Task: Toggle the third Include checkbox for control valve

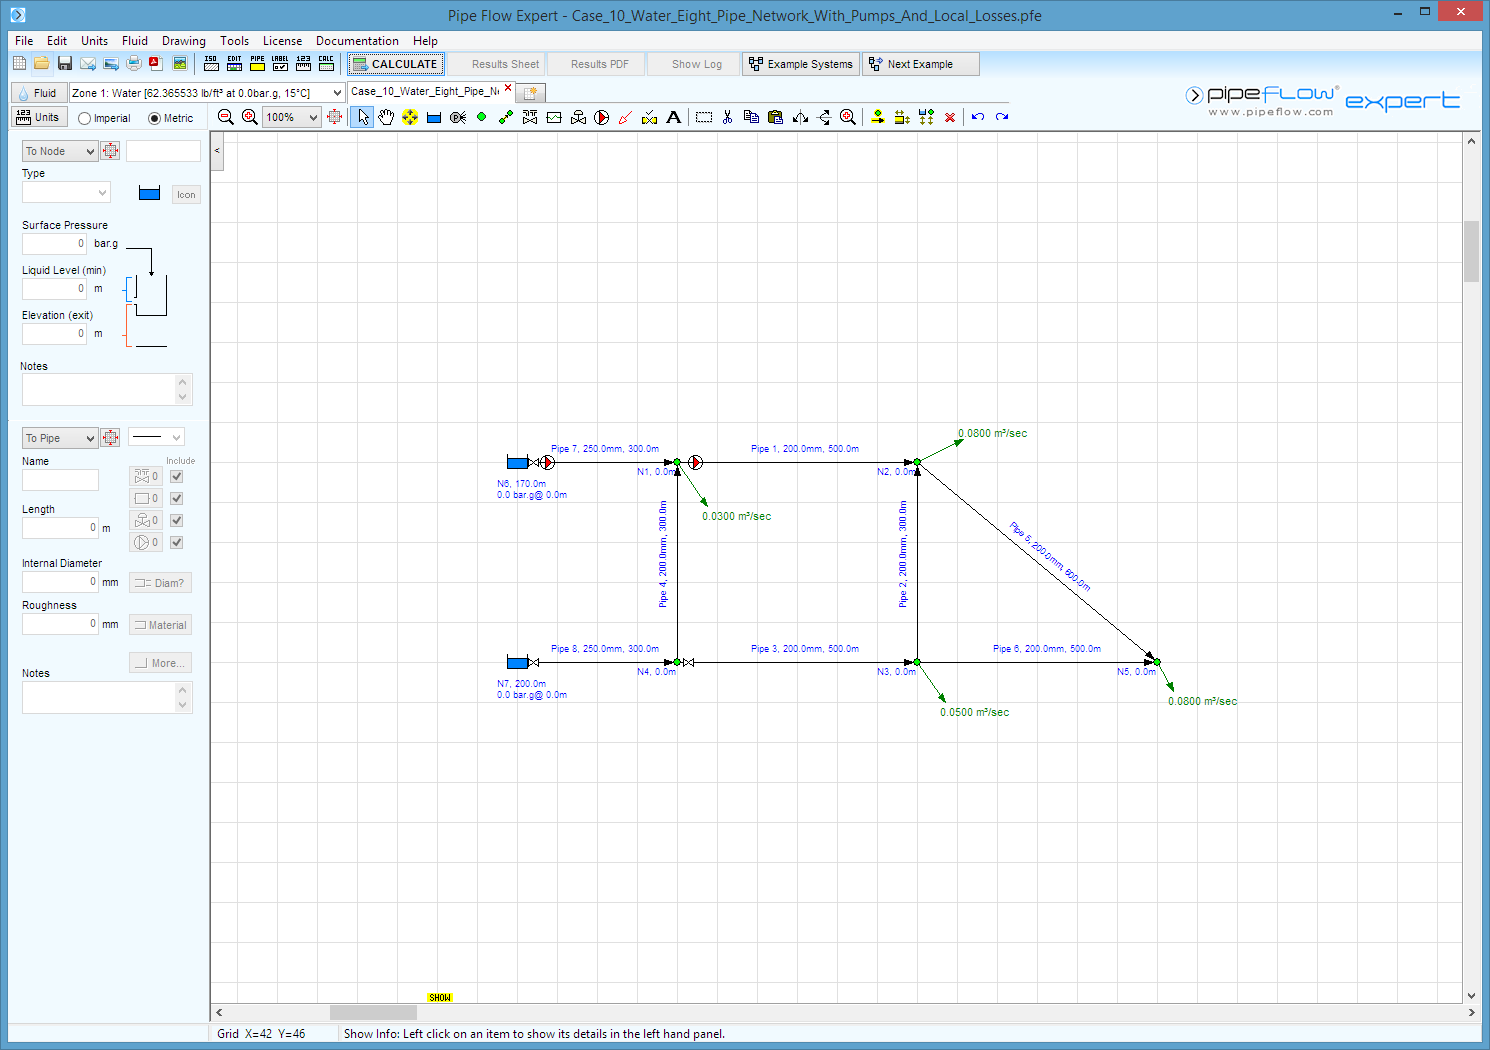Action: click(x=177, y=520)
